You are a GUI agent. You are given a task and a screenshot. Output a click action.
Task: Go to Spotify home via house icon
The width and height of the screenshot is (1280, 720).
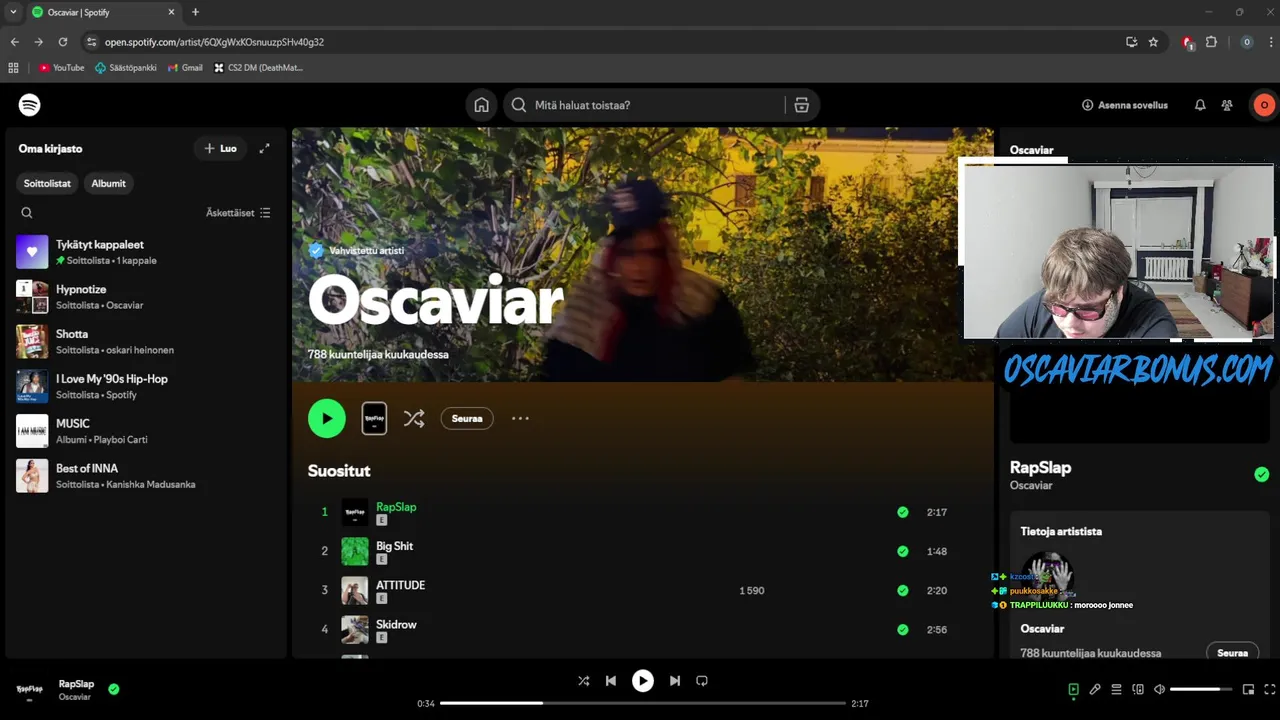coord(481,105)
